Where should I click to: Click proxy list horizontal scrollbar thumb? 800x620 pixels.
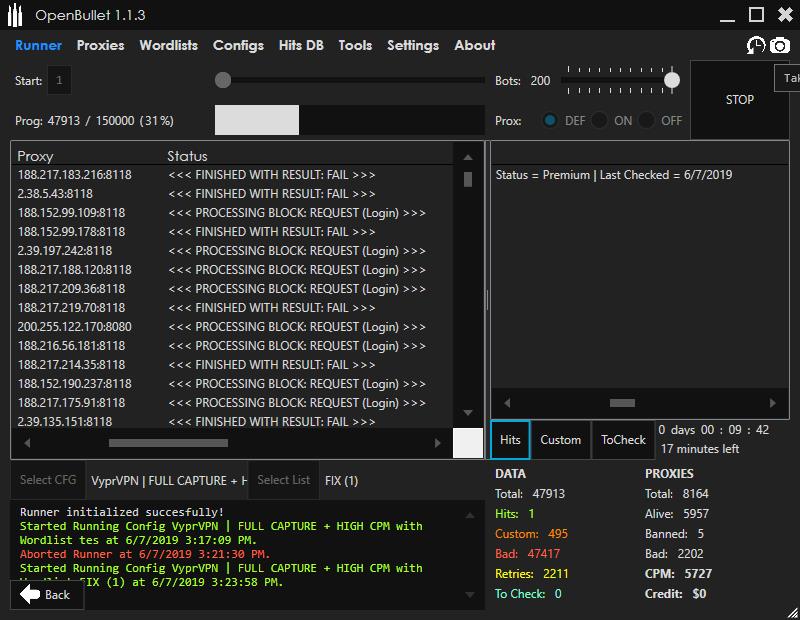click(168, 443)
